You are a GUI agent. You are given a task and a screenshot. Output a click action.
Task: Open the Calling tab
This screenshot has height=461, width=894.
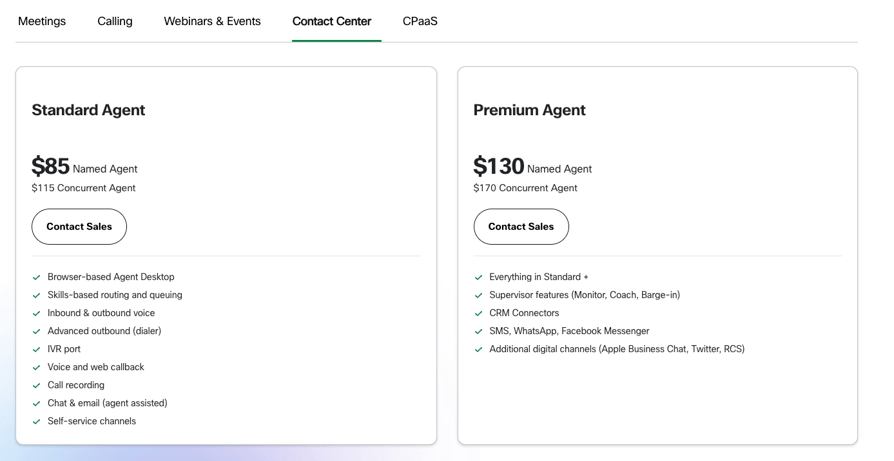pyautogui.click(x=115, y=21)
